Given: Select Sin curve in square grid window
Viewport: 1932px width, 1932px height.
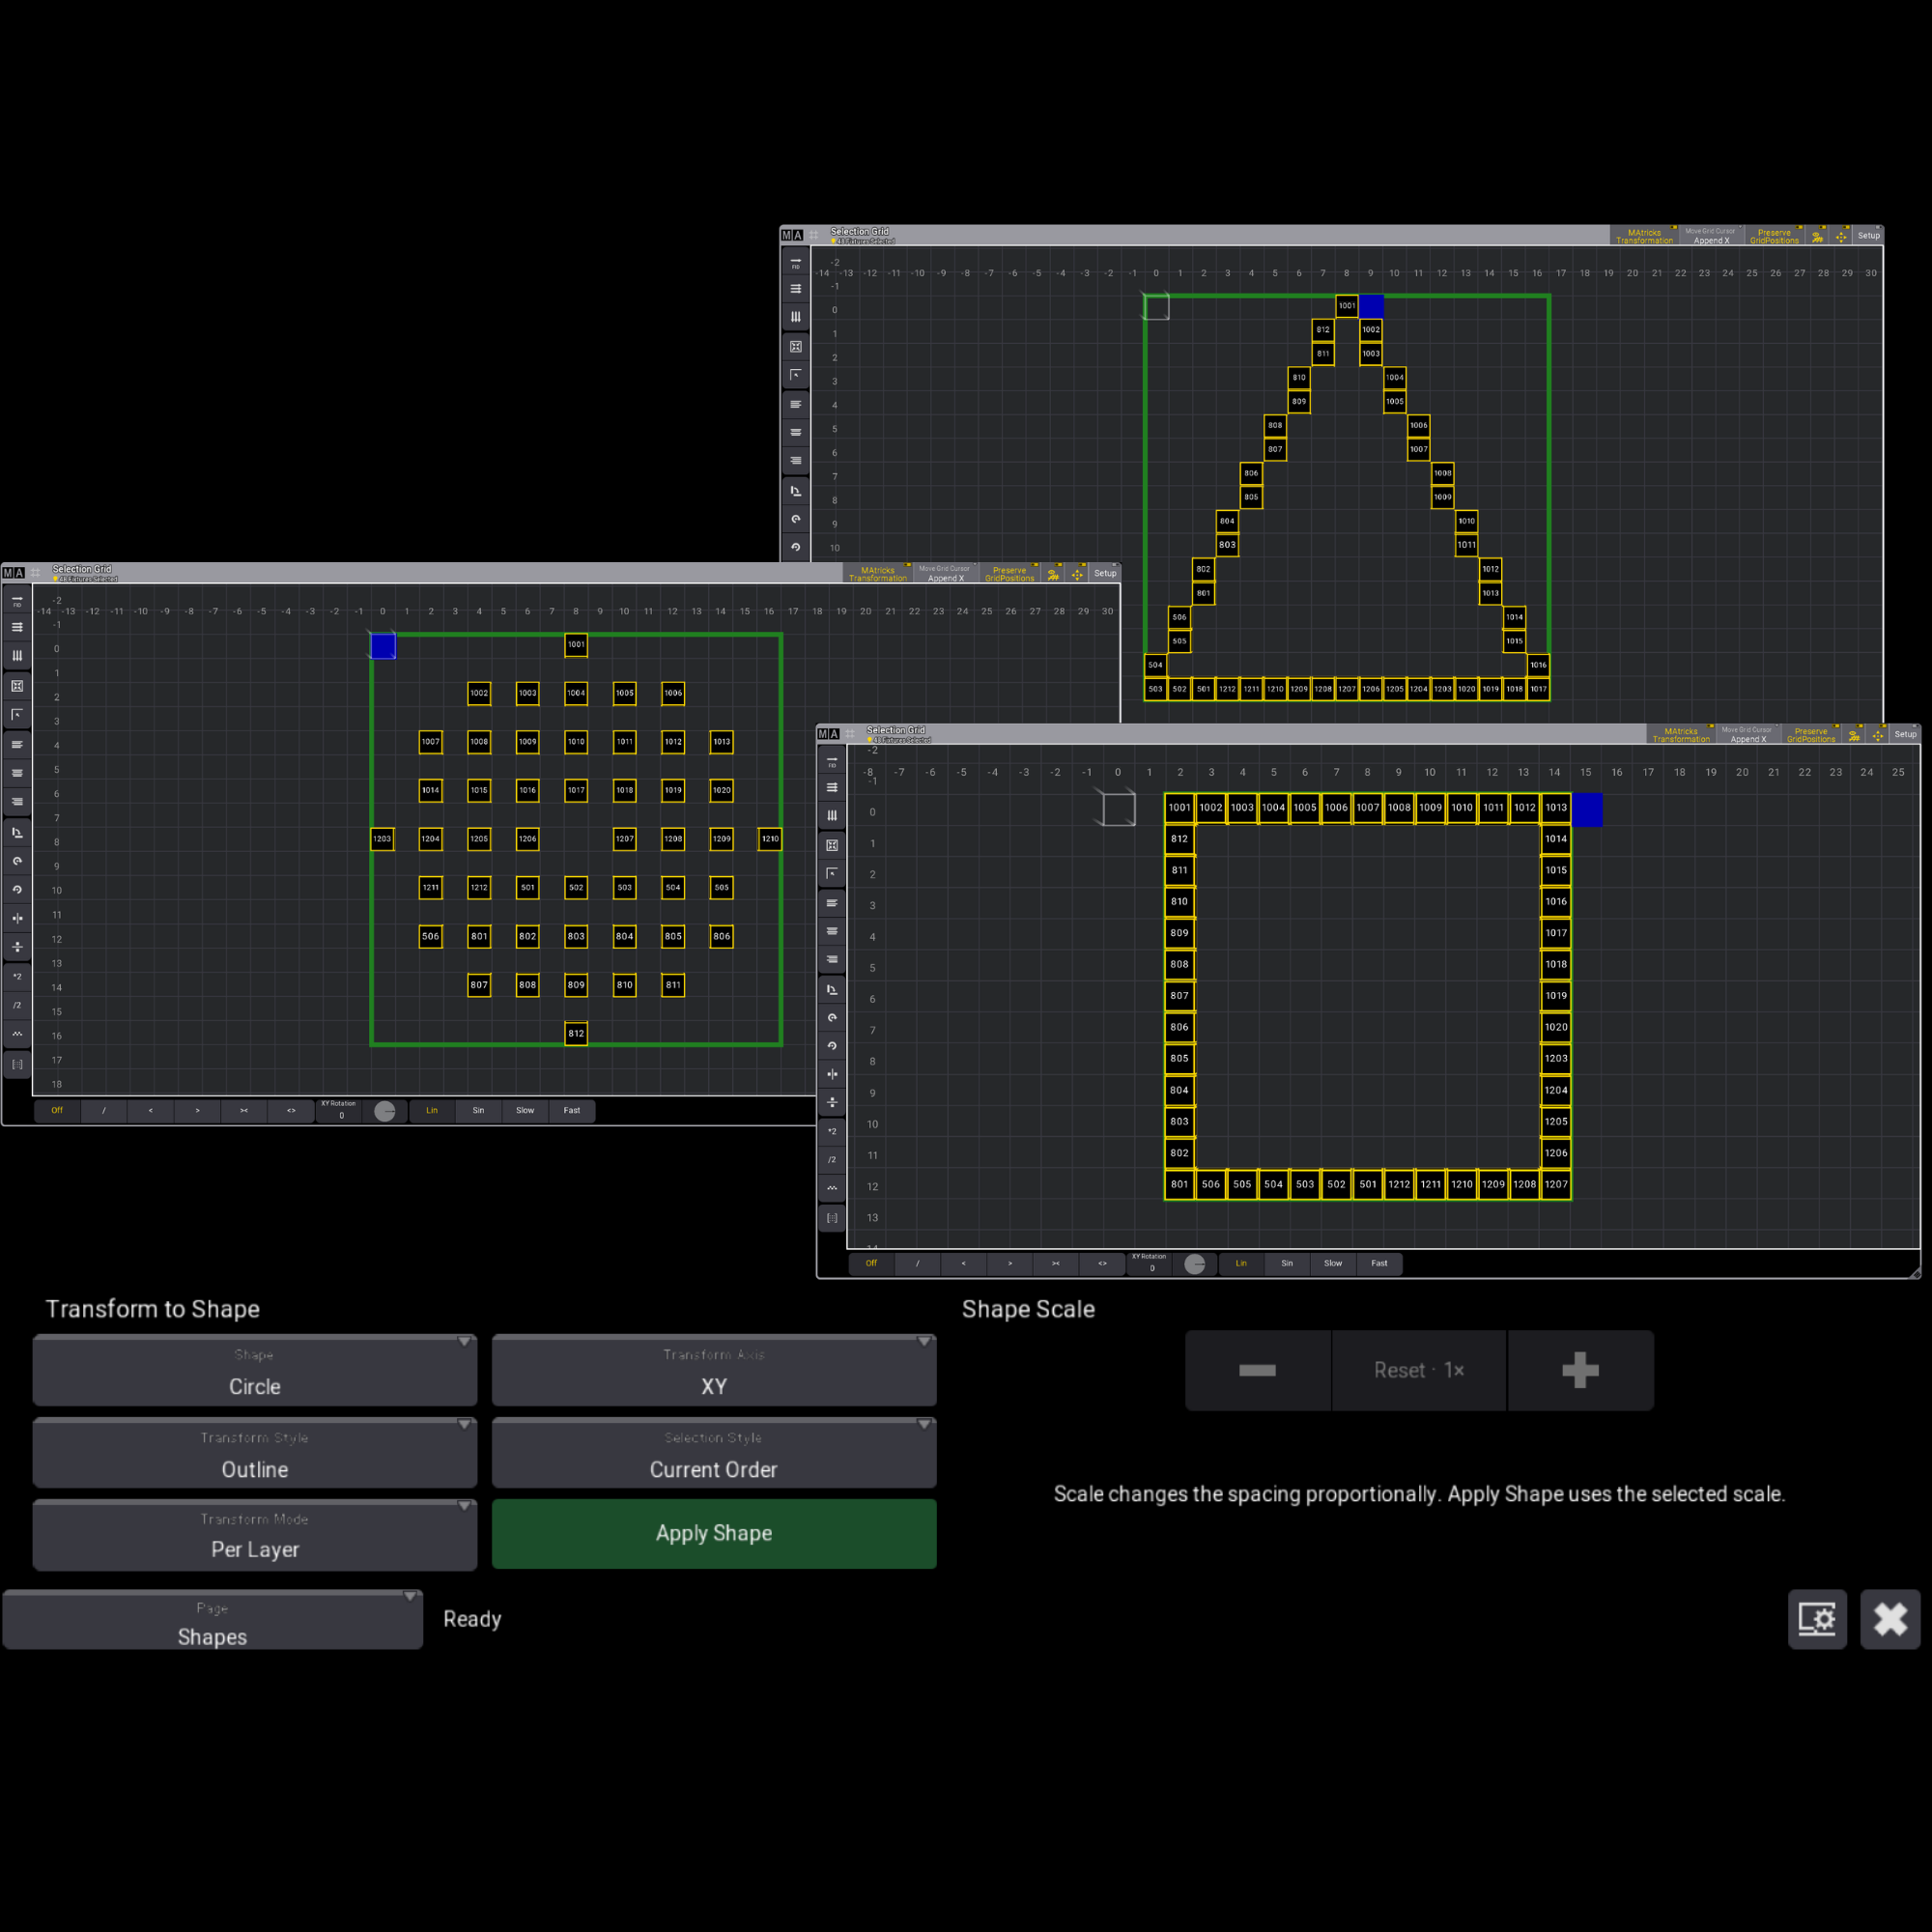Looking at the screenshot, I should tap(1287, 1263).
